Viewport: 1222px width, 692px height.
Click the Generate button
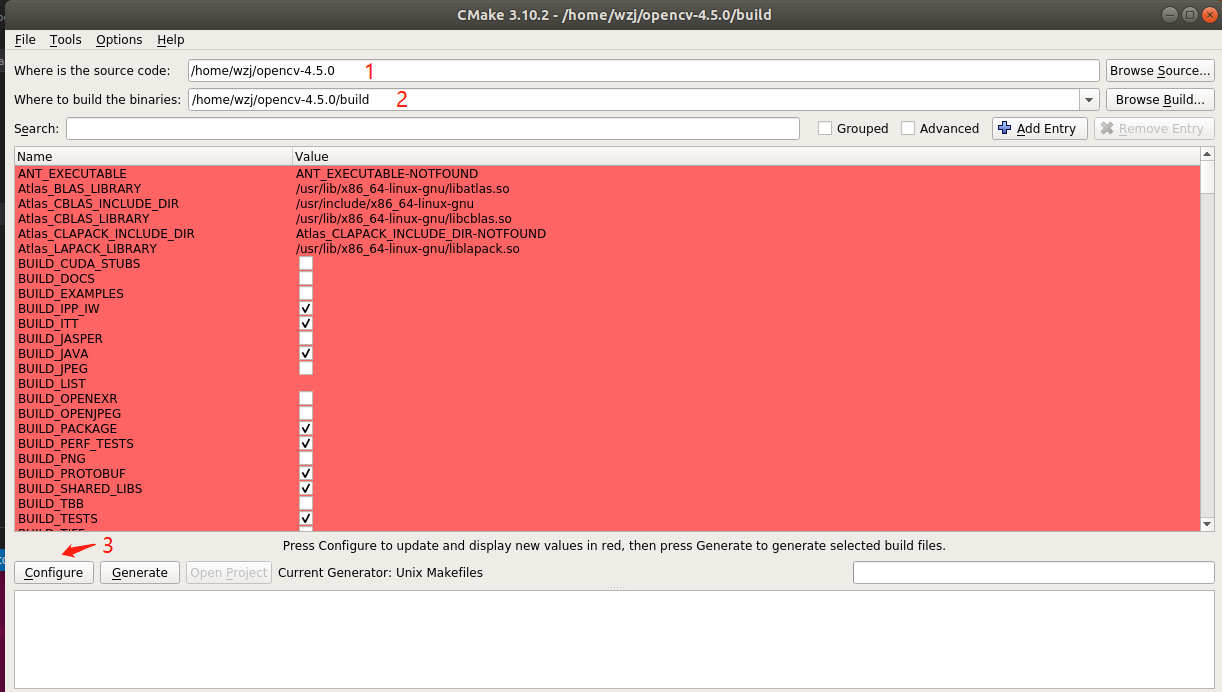coord(140,573)
